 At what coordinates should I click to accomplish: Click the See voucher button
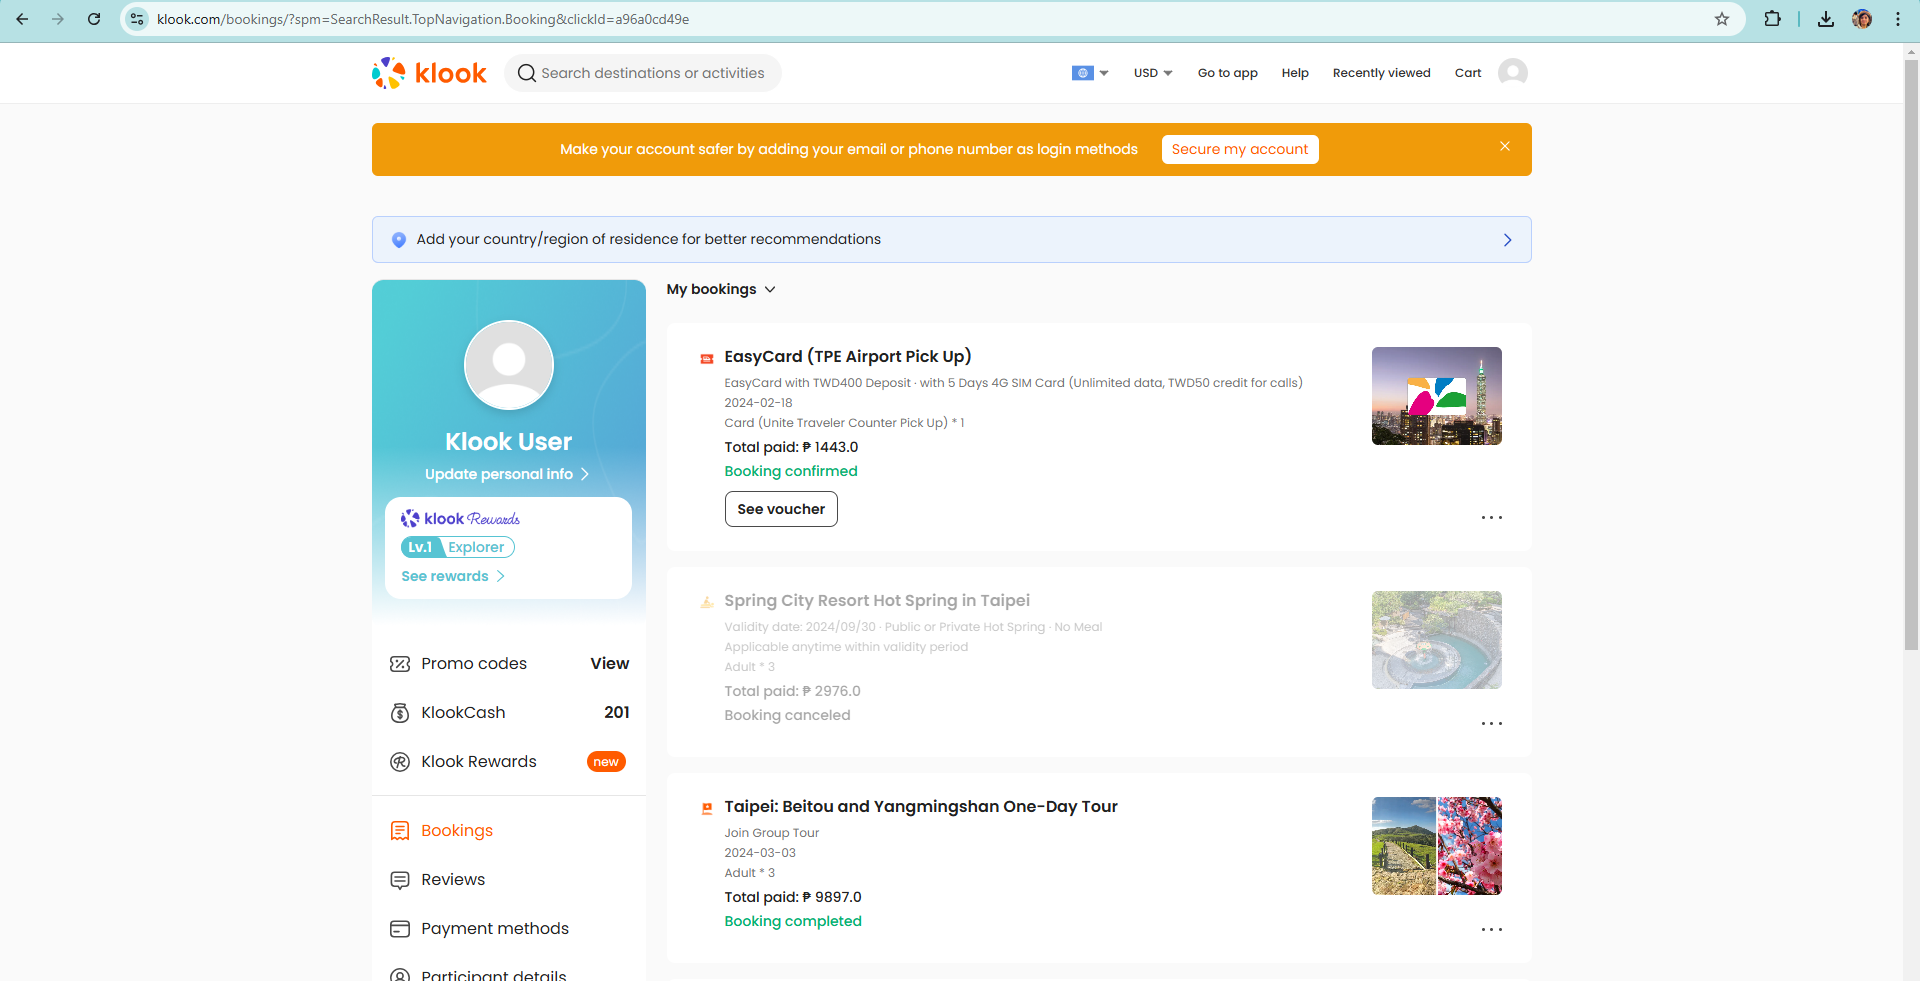pos(781,509)
